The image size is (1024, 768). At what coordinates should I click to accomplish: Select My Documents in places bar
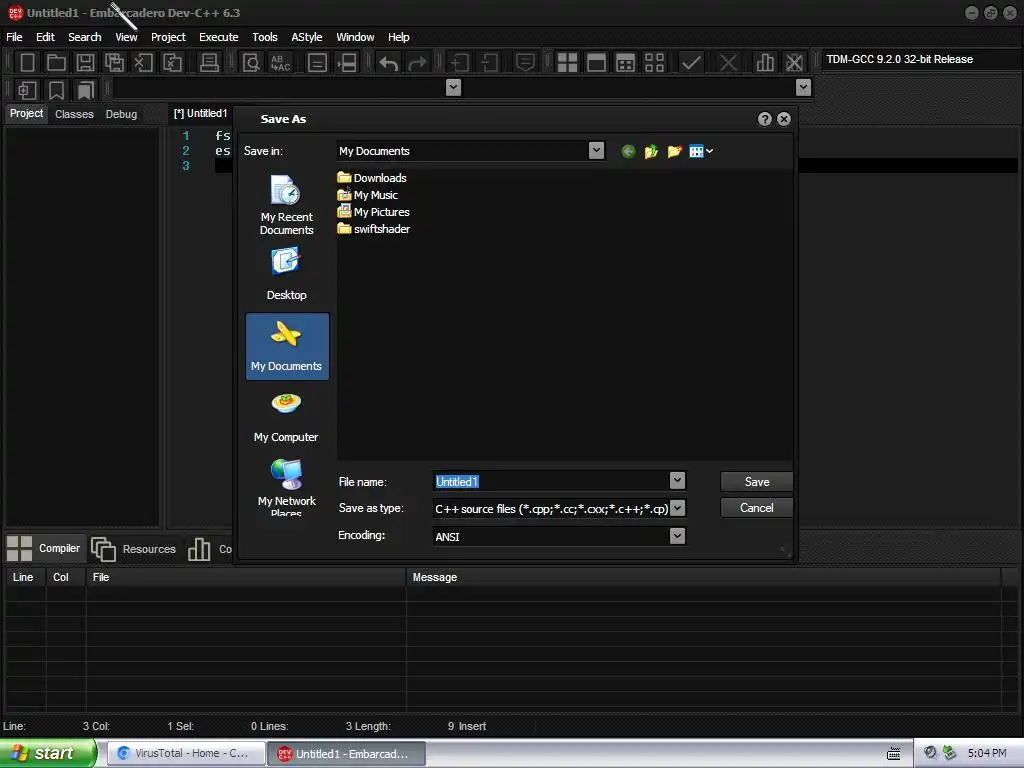(x=287, y=346)
